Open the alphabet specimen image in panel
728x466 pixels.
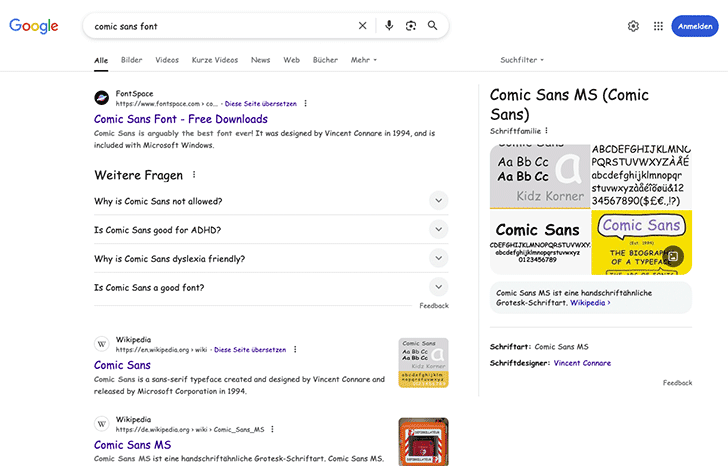(642, 176)
